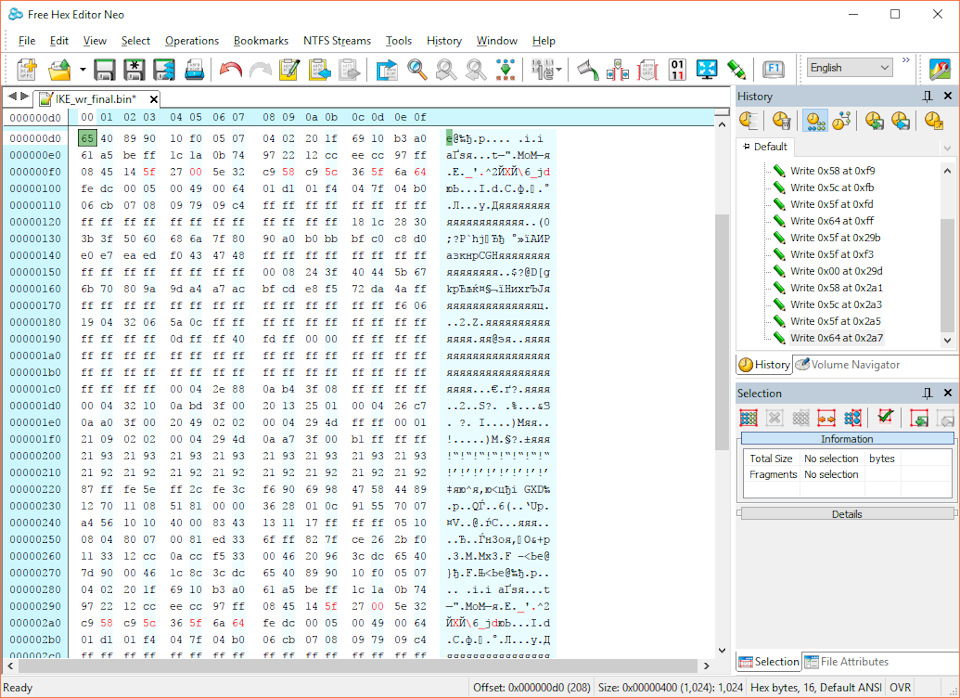Screen dimensions: 960x698
Task: Open the NTFS Streams menu
Action: pyautogui.click(x=336, y=41)
